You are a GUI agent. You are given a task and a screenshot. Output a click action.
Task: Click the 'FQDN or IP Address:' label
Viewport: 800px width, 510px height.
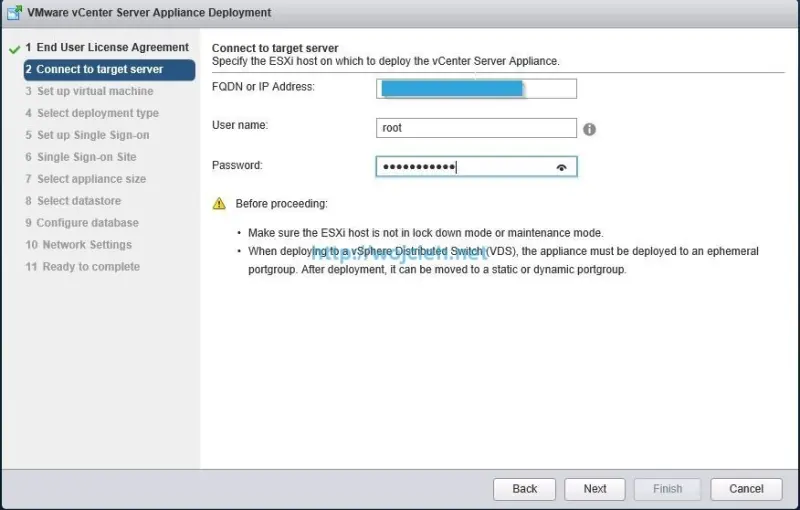[x=263, y=87]
